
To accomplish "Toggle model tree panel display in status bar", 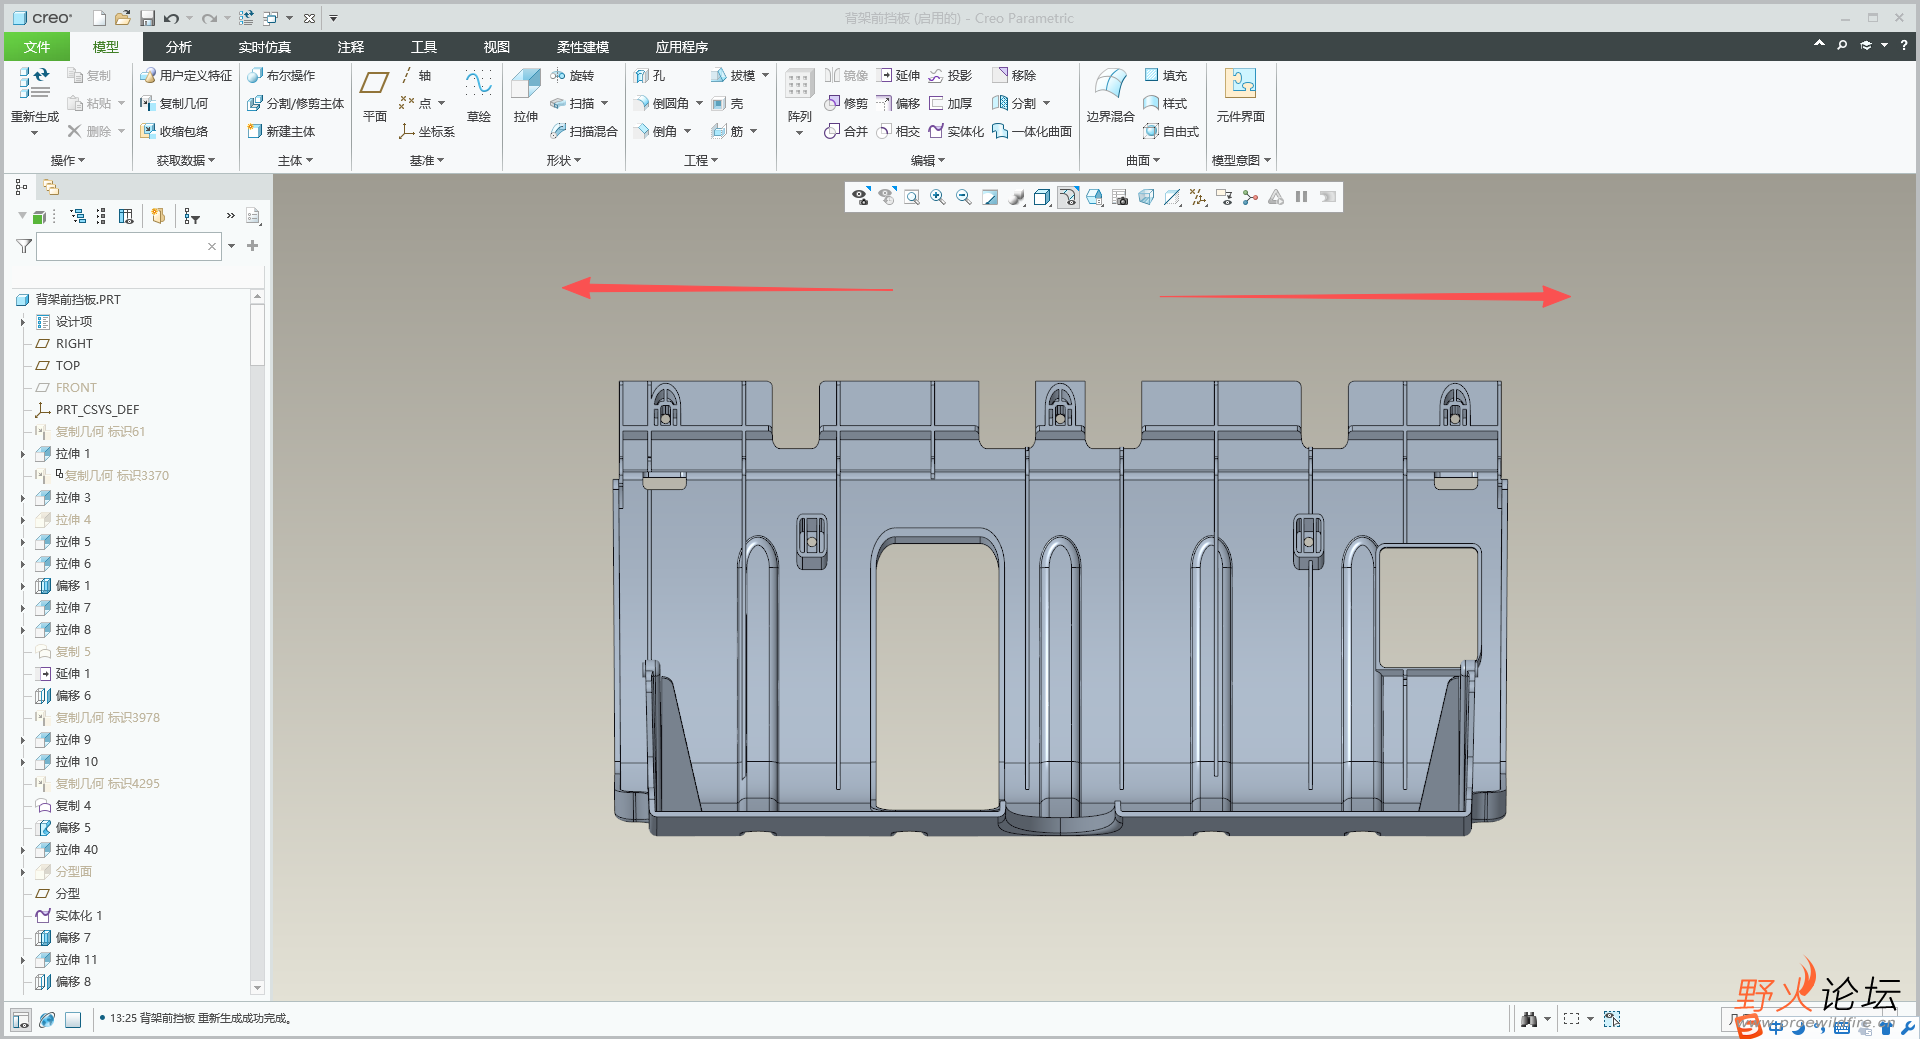I will tap(21, 1020).
